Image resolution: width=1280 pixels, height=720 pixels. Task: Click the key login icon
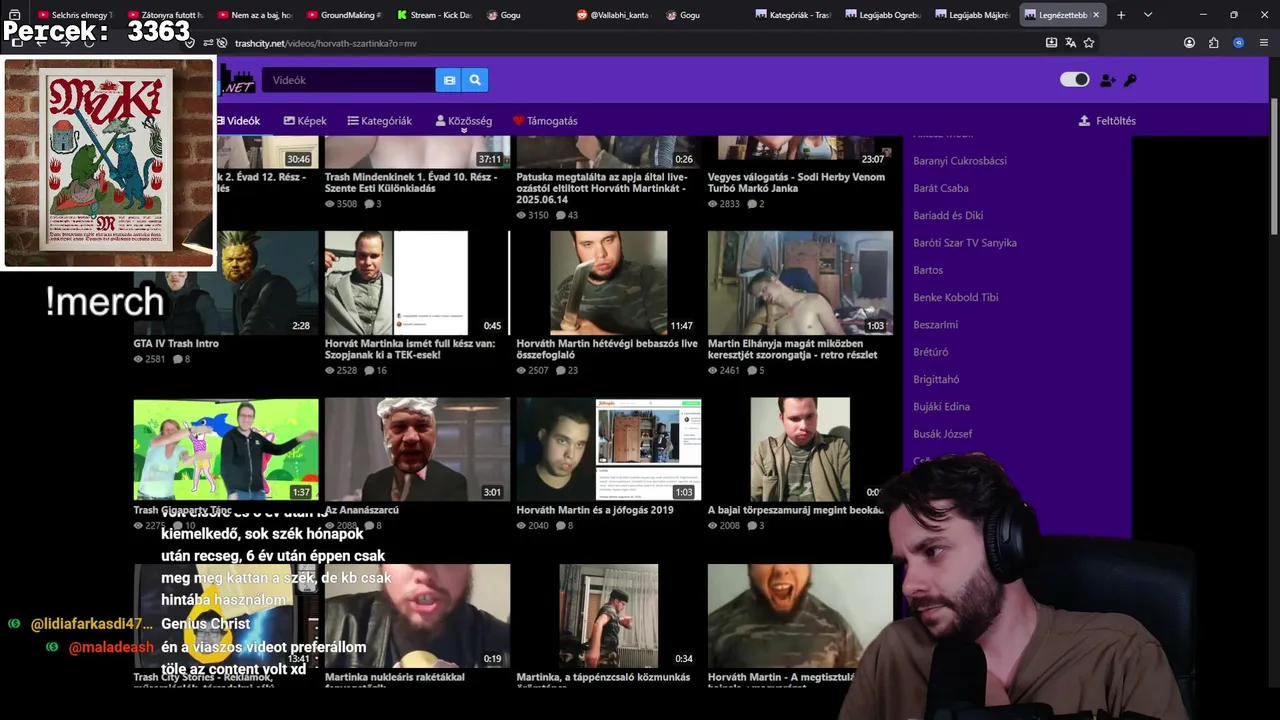1130,80
